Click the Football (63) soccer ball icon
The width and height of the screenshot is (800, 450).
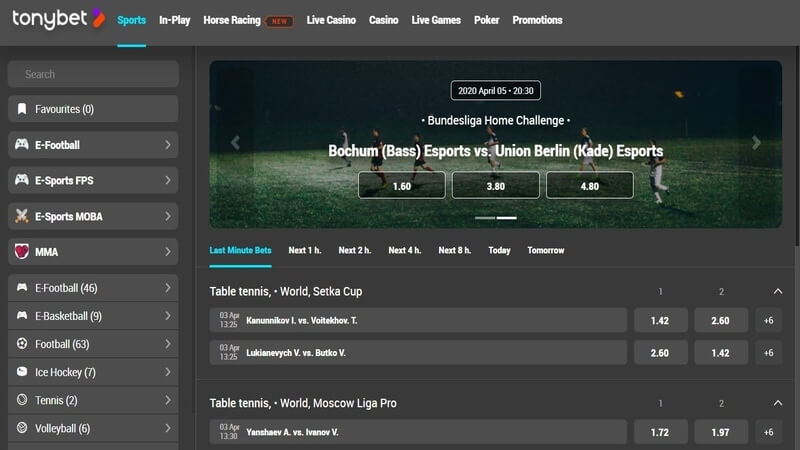tap(22, 343)
